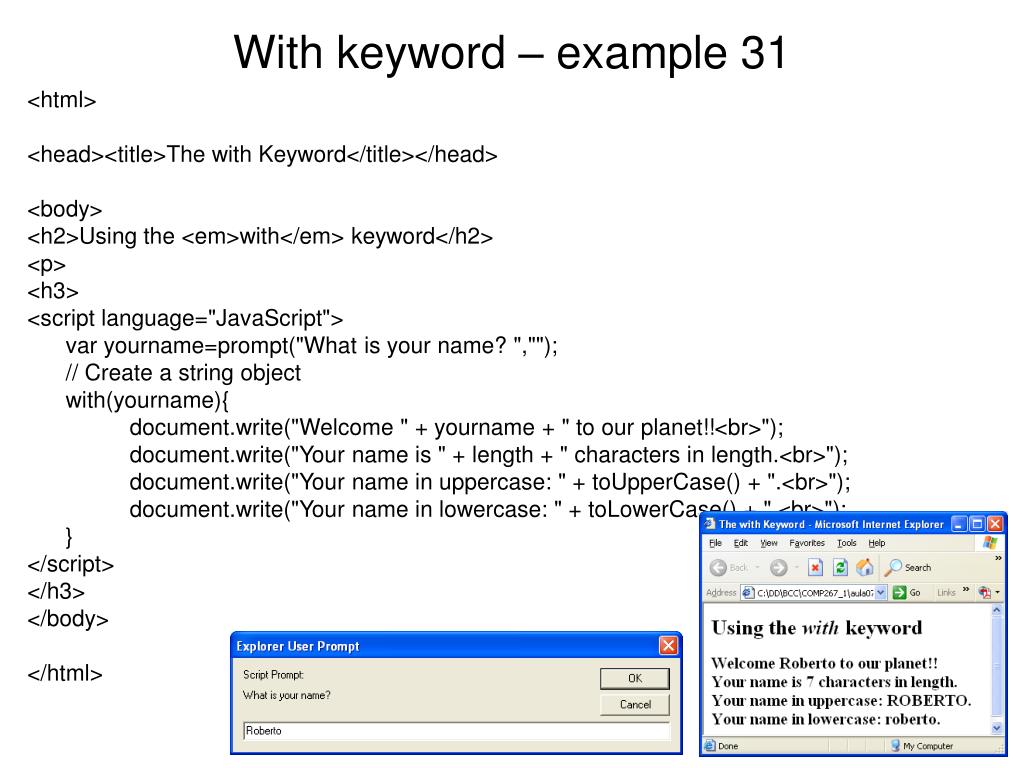Viewport: 1024px width, 768px height.
Task: Minimize the Internet Explorer window
Action: point(959,524)
